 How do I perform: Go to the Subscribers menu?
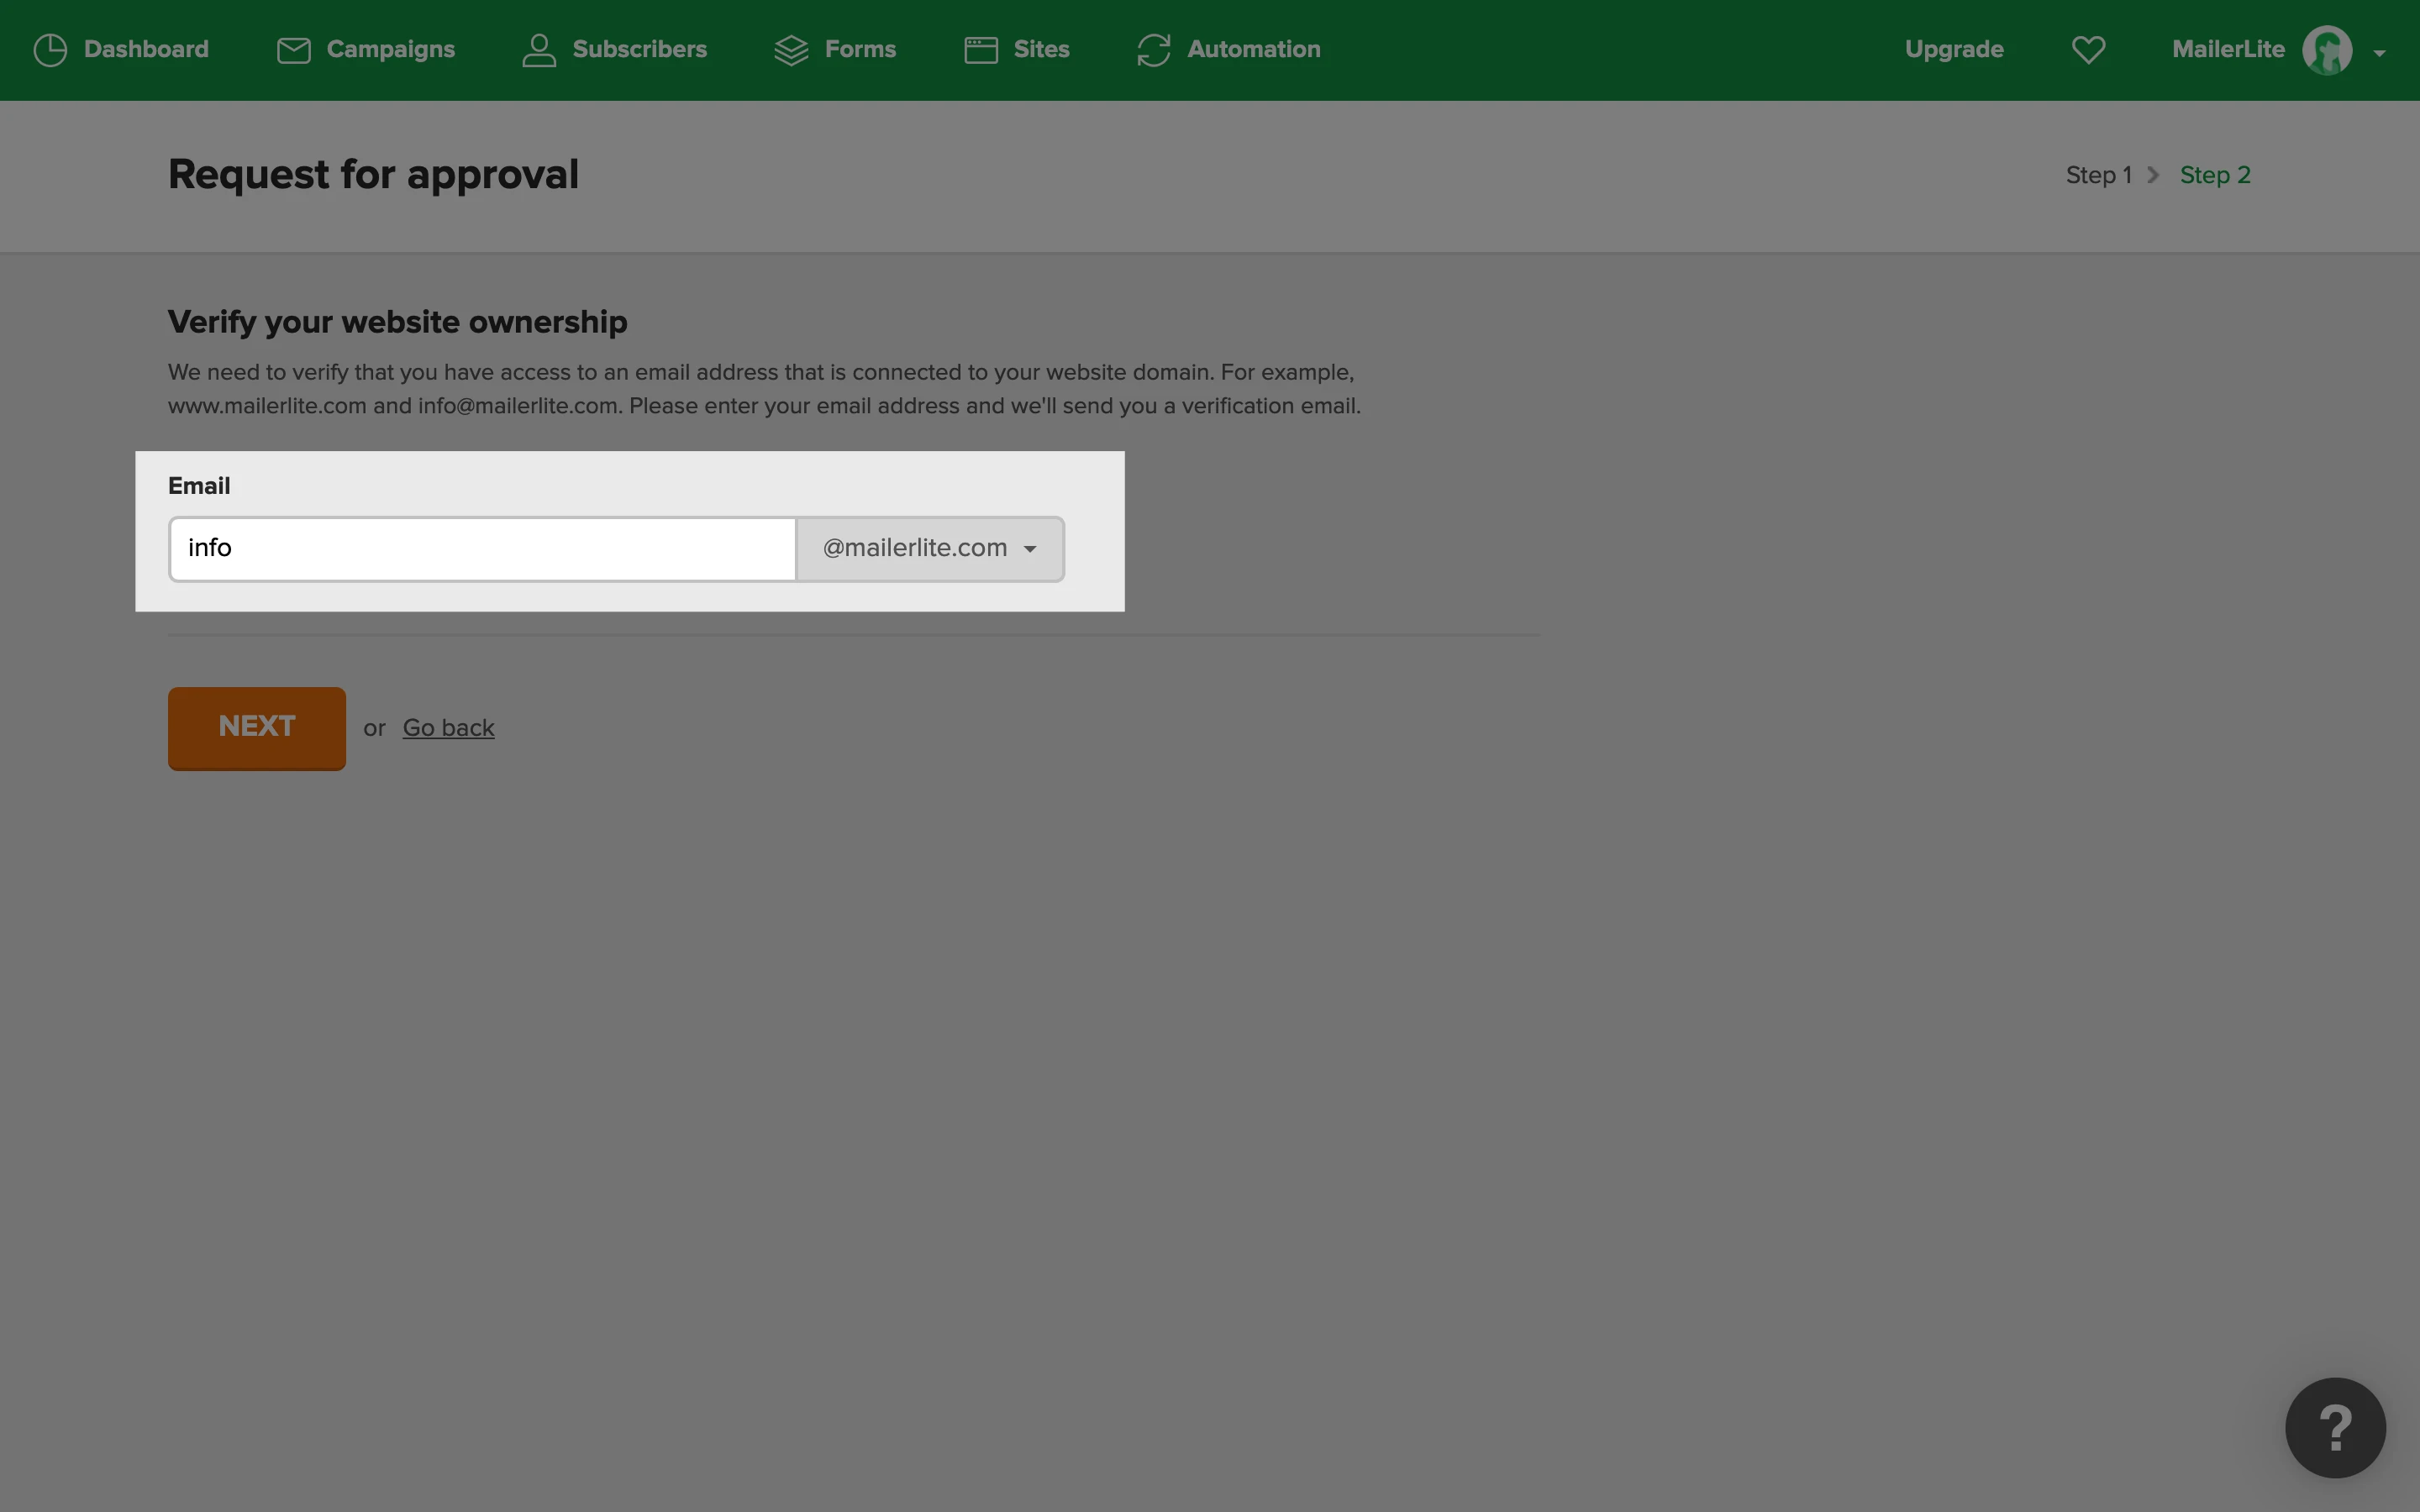(639, 50)
